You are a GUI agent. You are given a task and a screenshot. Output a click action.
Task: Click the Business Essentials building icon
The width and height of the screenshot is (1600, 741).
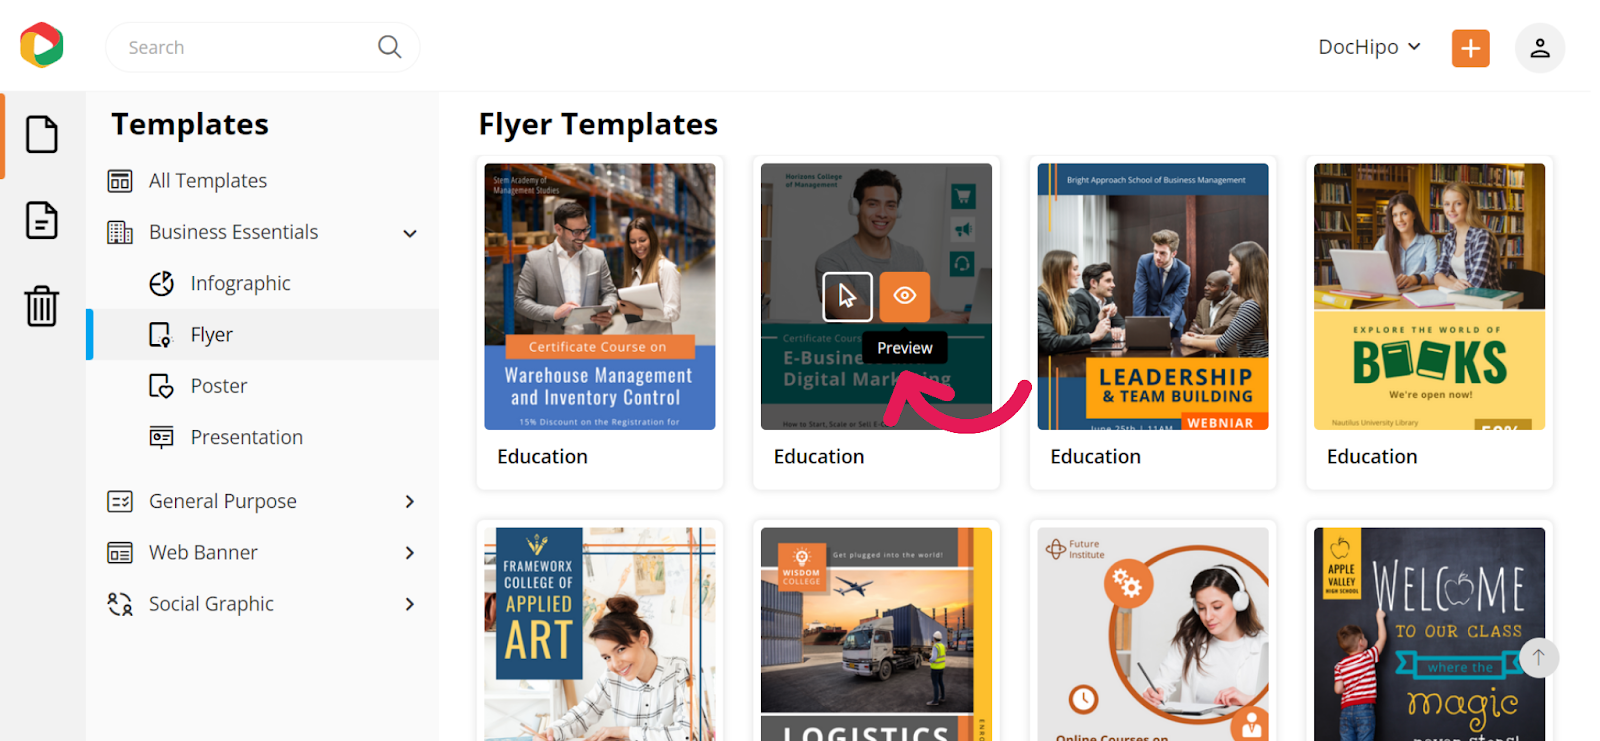[x=120, y=232]
